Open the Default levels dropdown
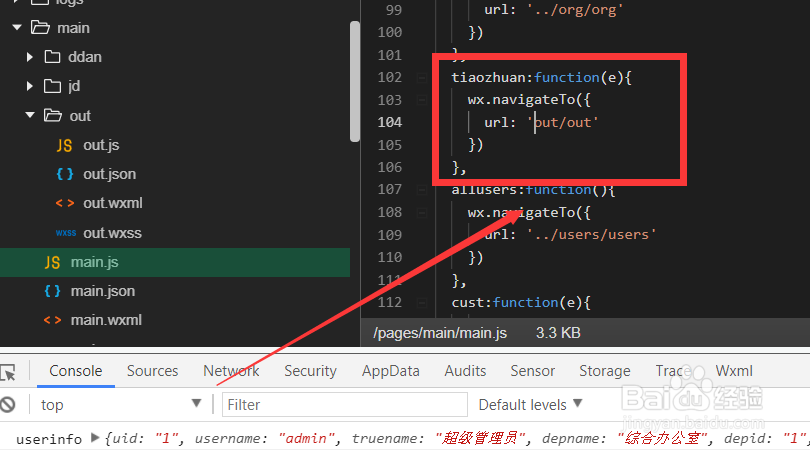This screenshot has width=810, height=451. pyautogui.click(x=530, y=405)
